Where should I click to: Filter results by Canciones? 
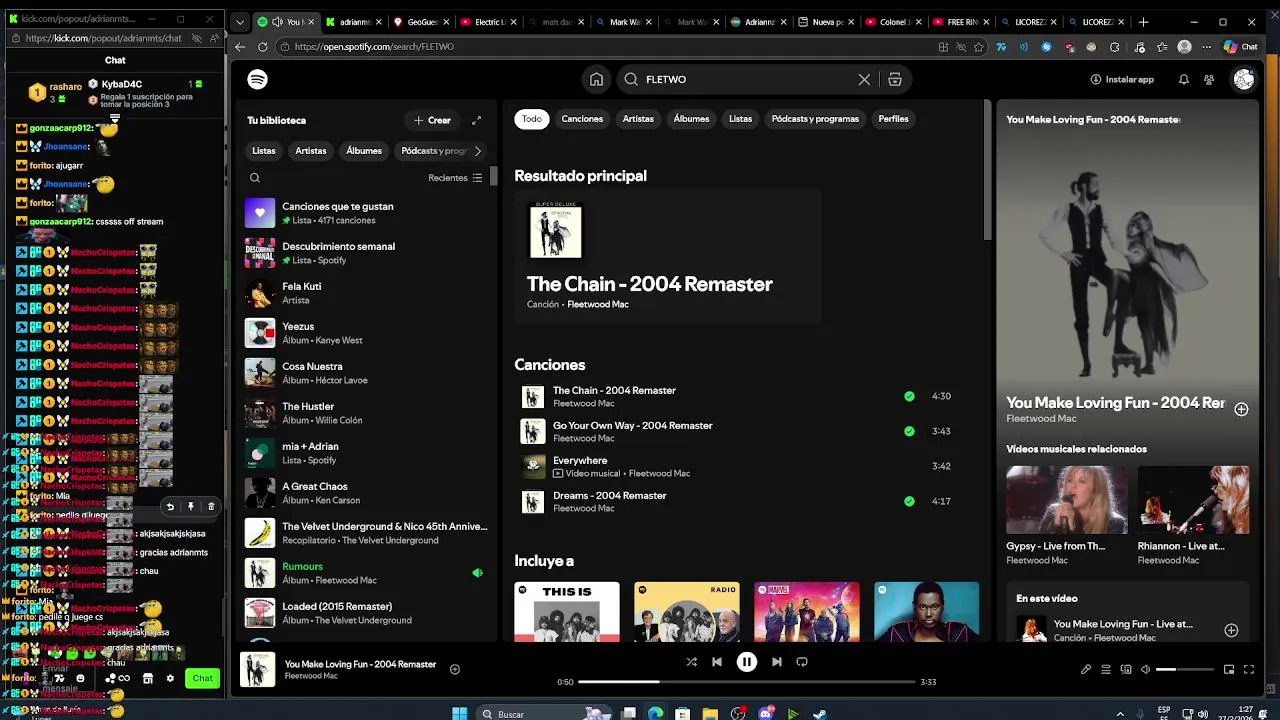[x=582, y=119]
